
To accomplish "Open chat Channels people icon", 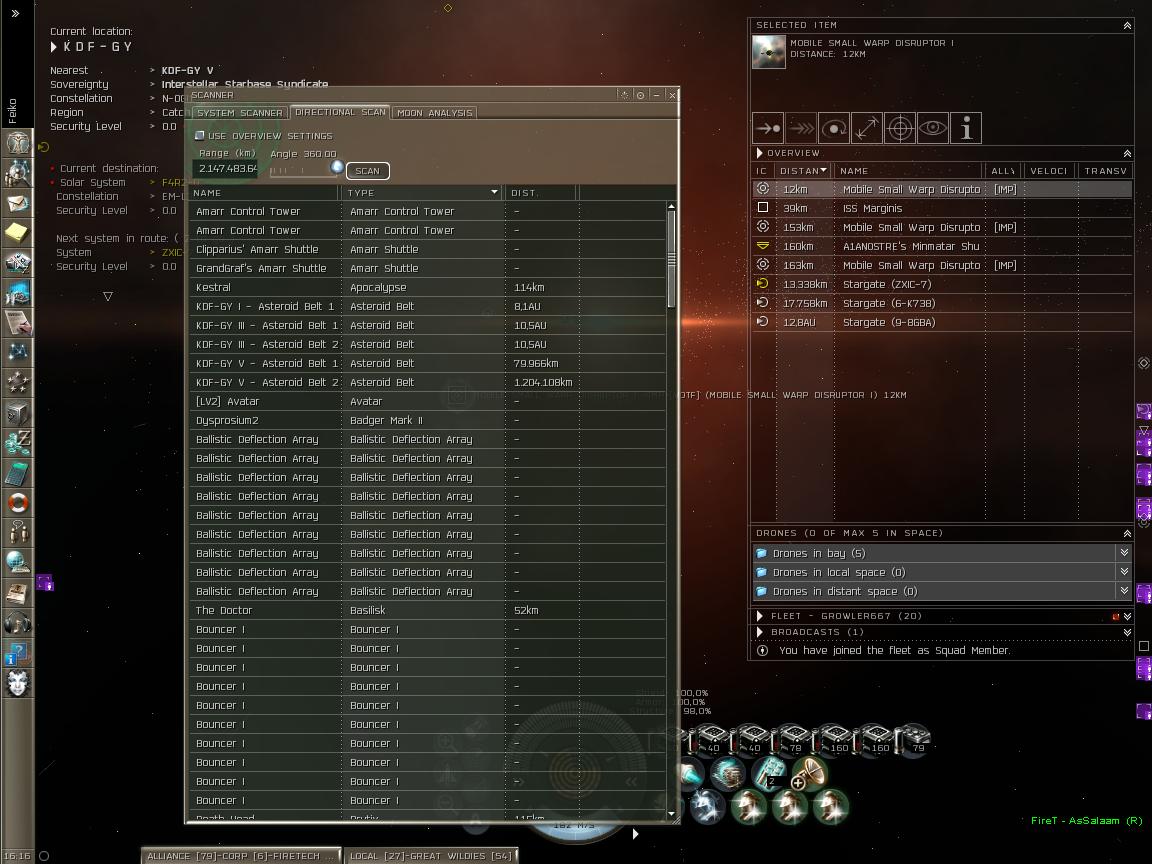I will click(x=17, y=534).
